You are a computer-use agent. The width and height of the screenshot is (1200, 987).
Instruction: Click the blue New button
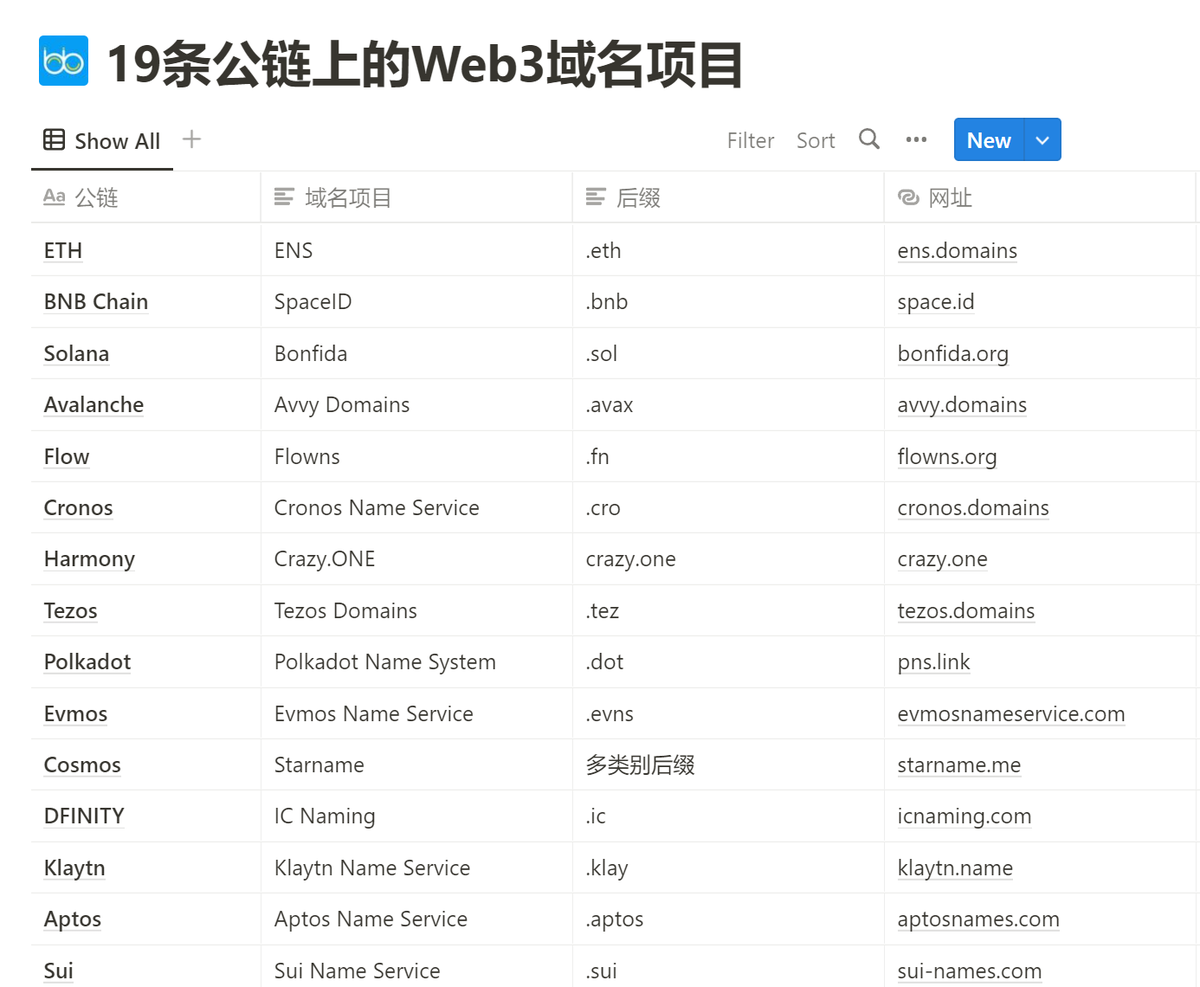pos(989,140)
